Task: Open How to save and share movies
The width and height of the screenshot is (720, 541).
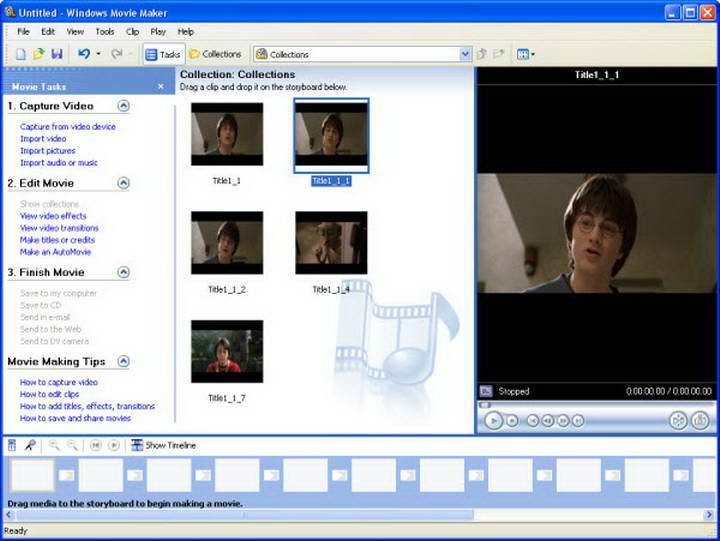Action: click(75, 418)
